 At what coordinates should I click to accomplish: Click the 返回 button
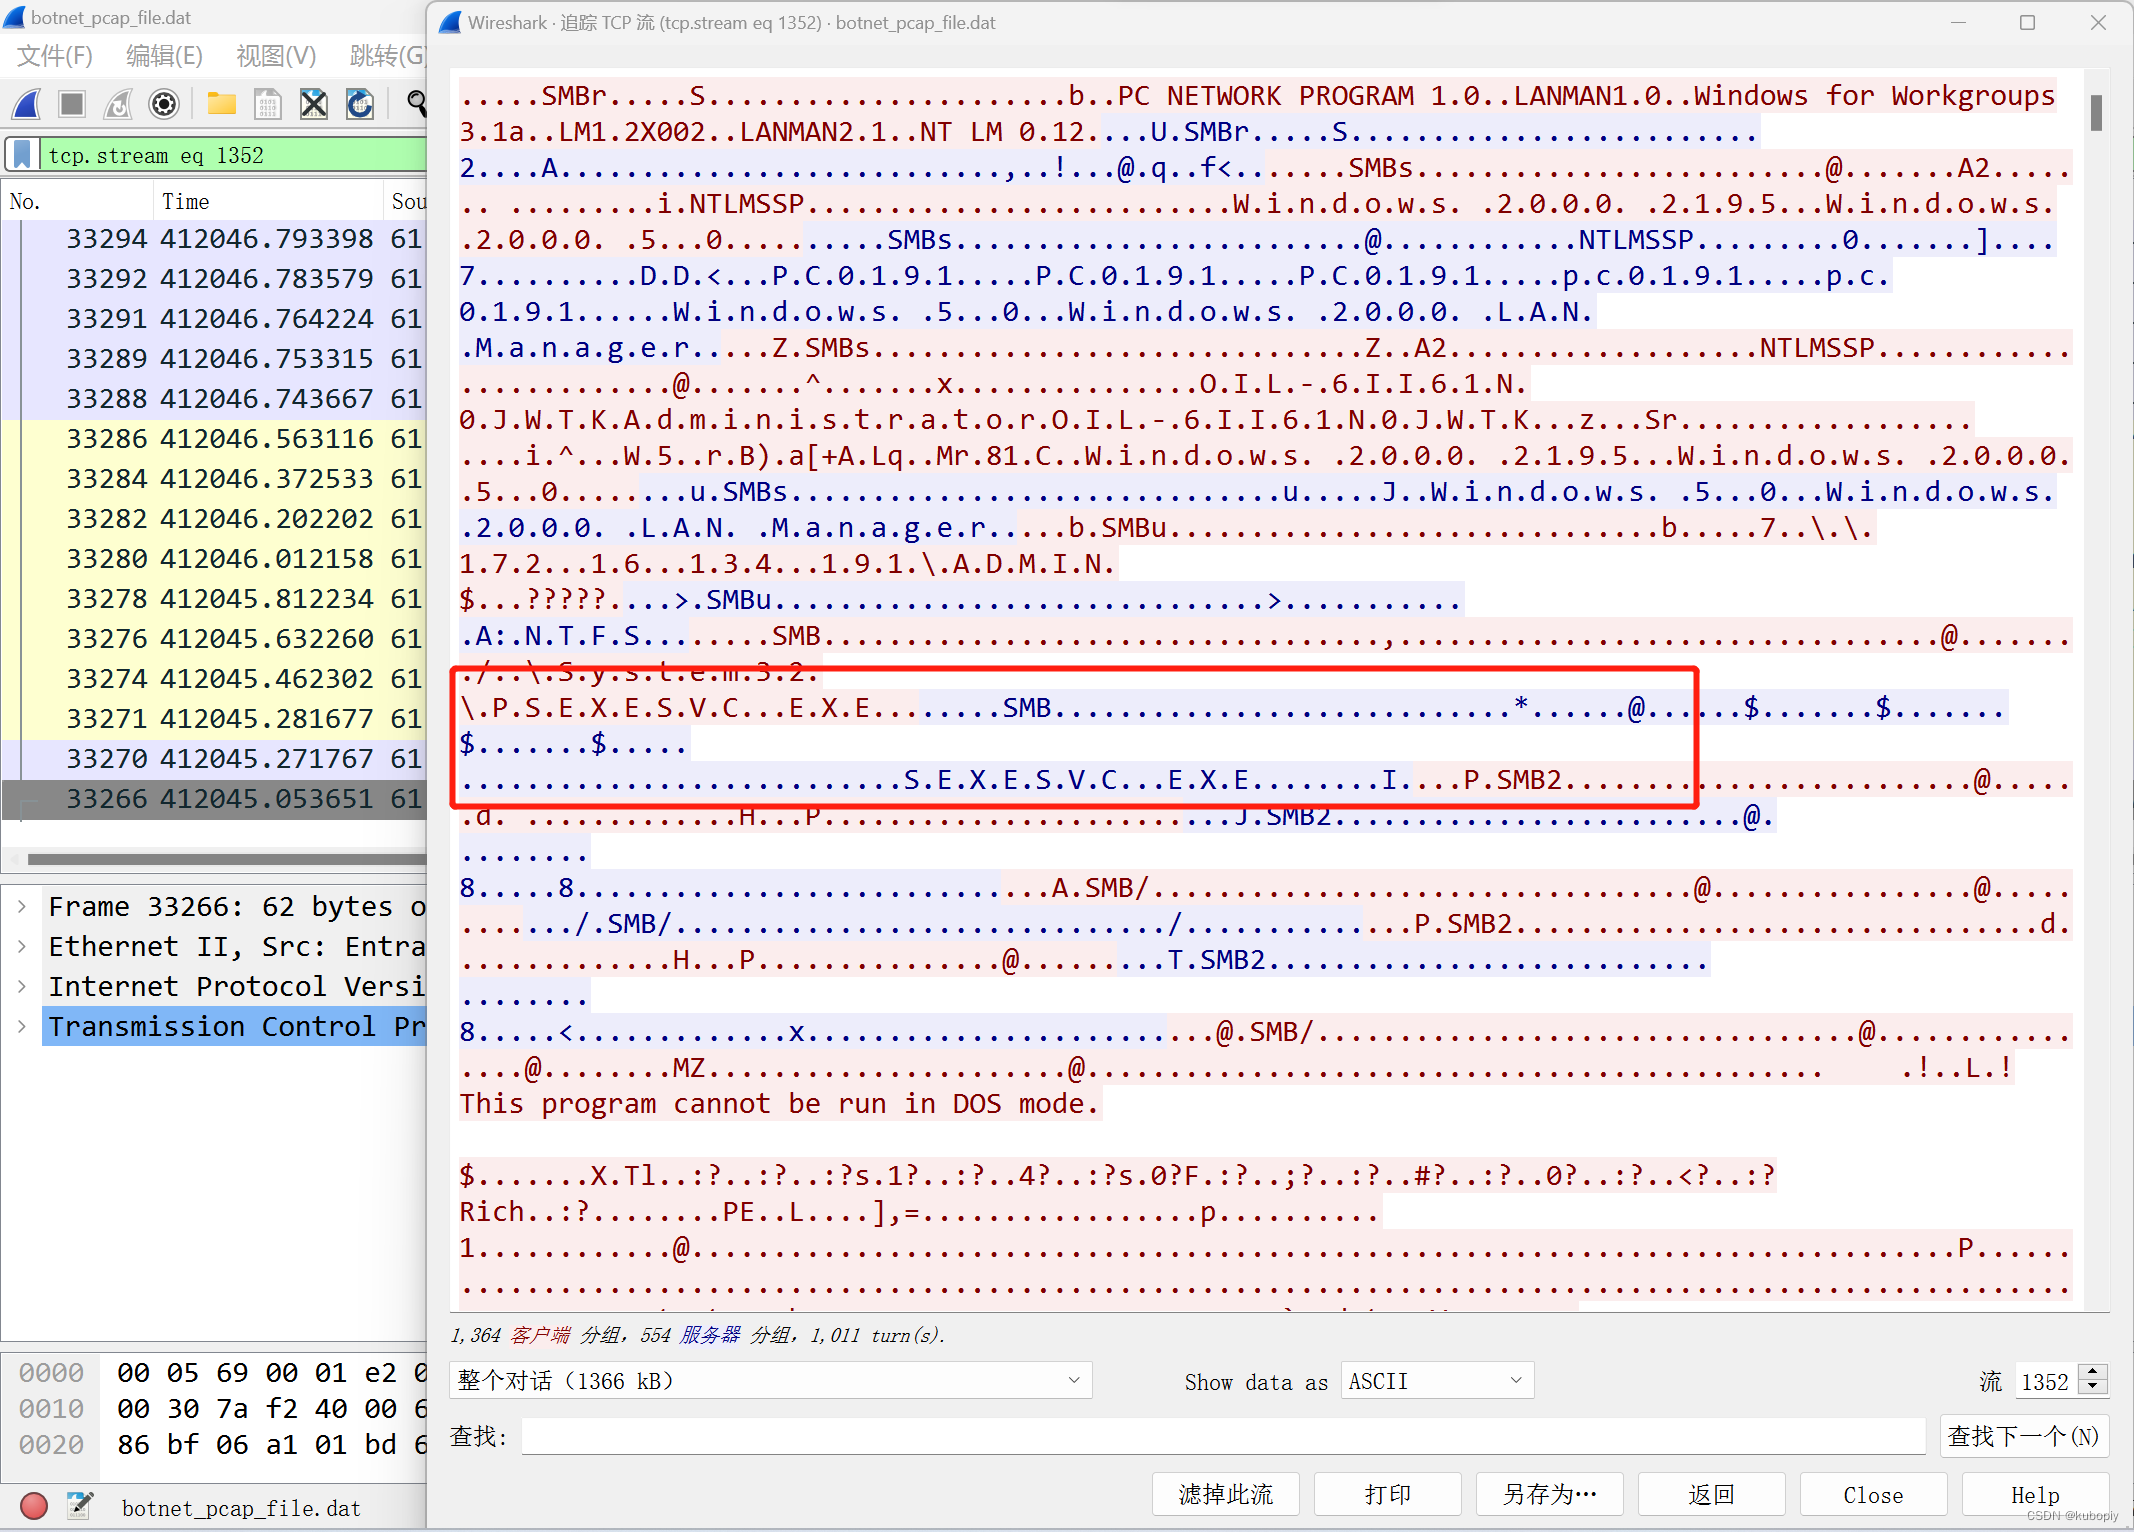point(1712,1494)
